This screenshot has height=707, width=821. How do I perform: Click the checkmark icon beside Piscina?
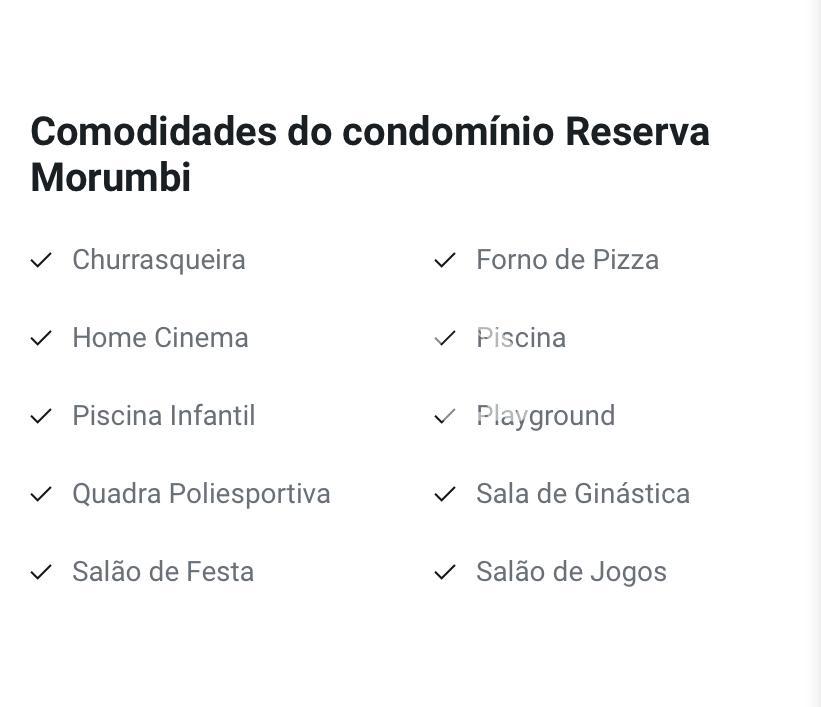click(445, 338)
